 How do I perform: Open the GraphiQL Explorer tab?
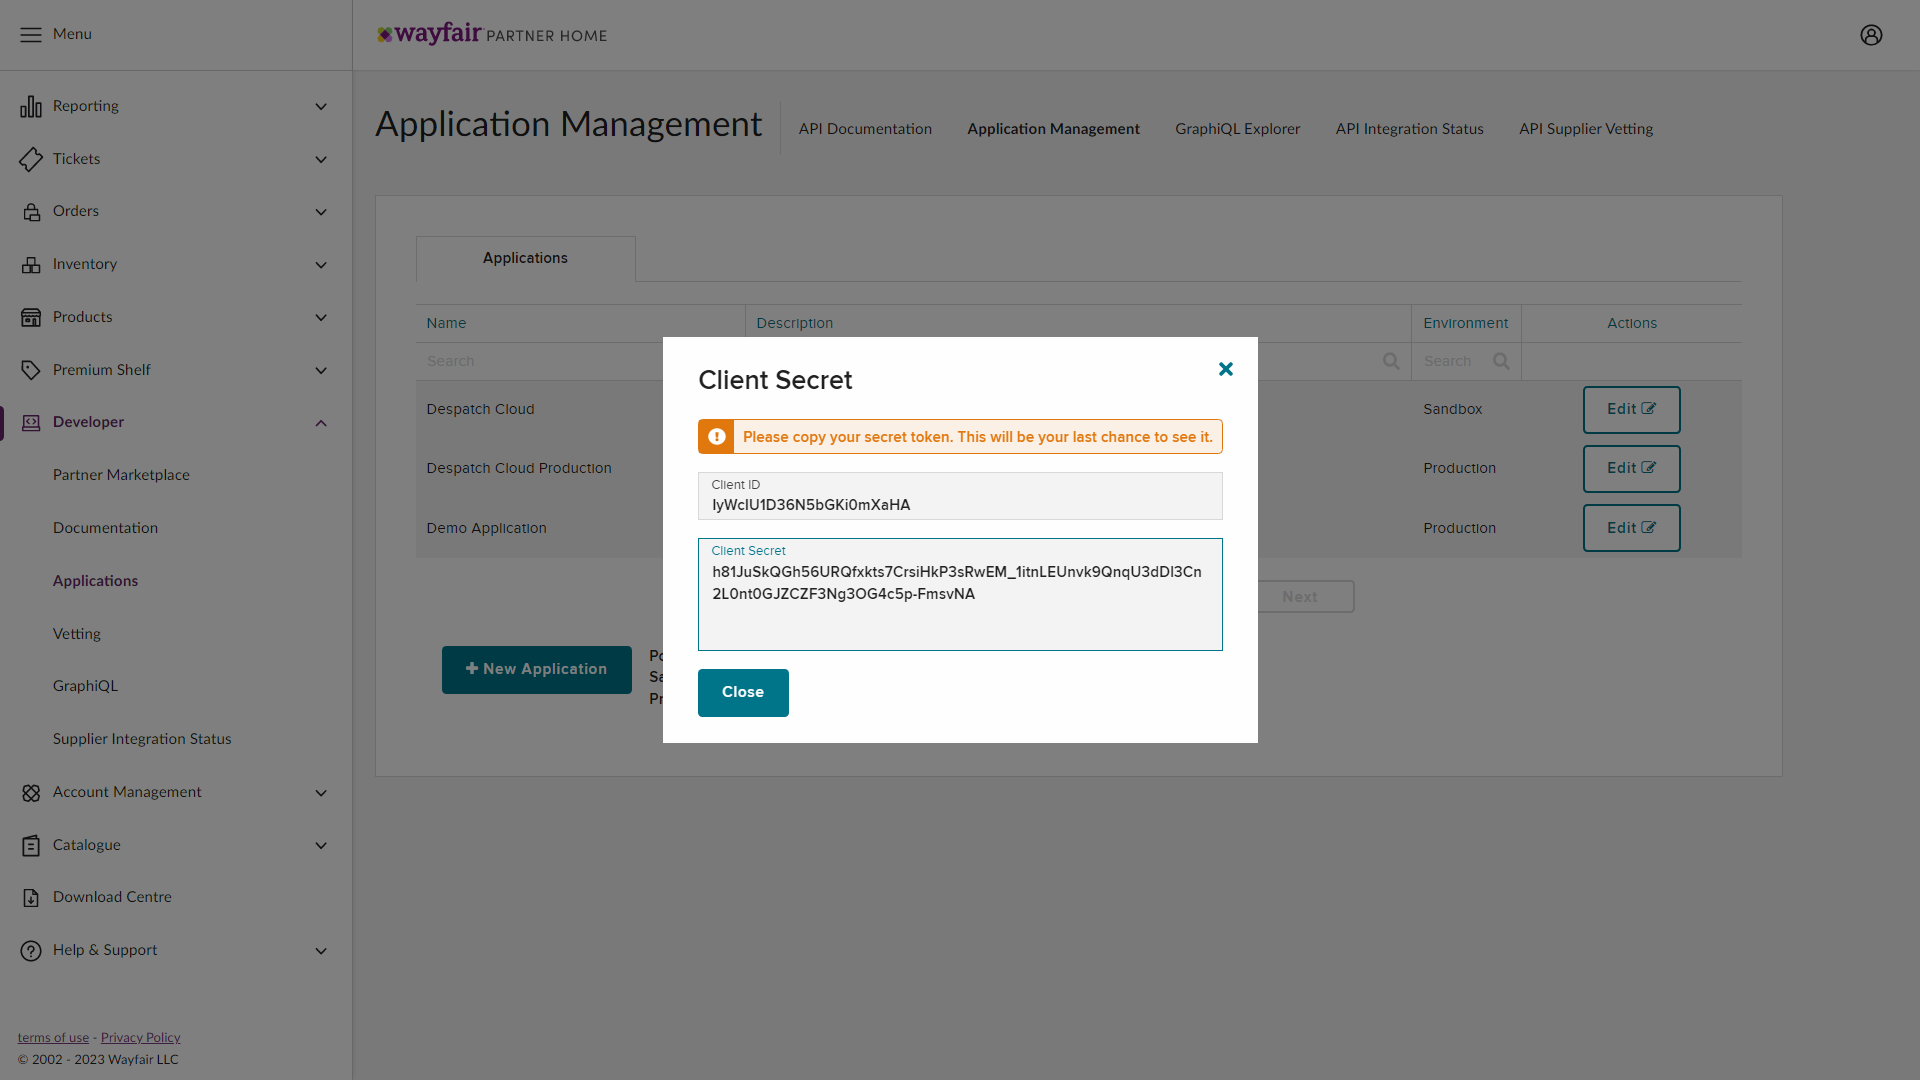[x=1237, y=129]
